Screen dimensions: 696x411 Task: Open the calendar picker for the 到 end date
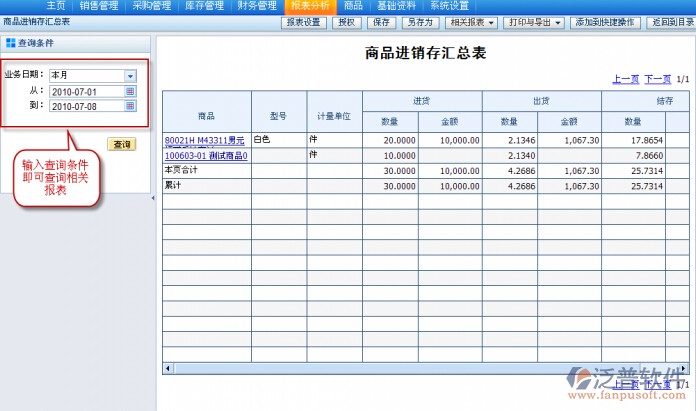(x=130, y=106)
